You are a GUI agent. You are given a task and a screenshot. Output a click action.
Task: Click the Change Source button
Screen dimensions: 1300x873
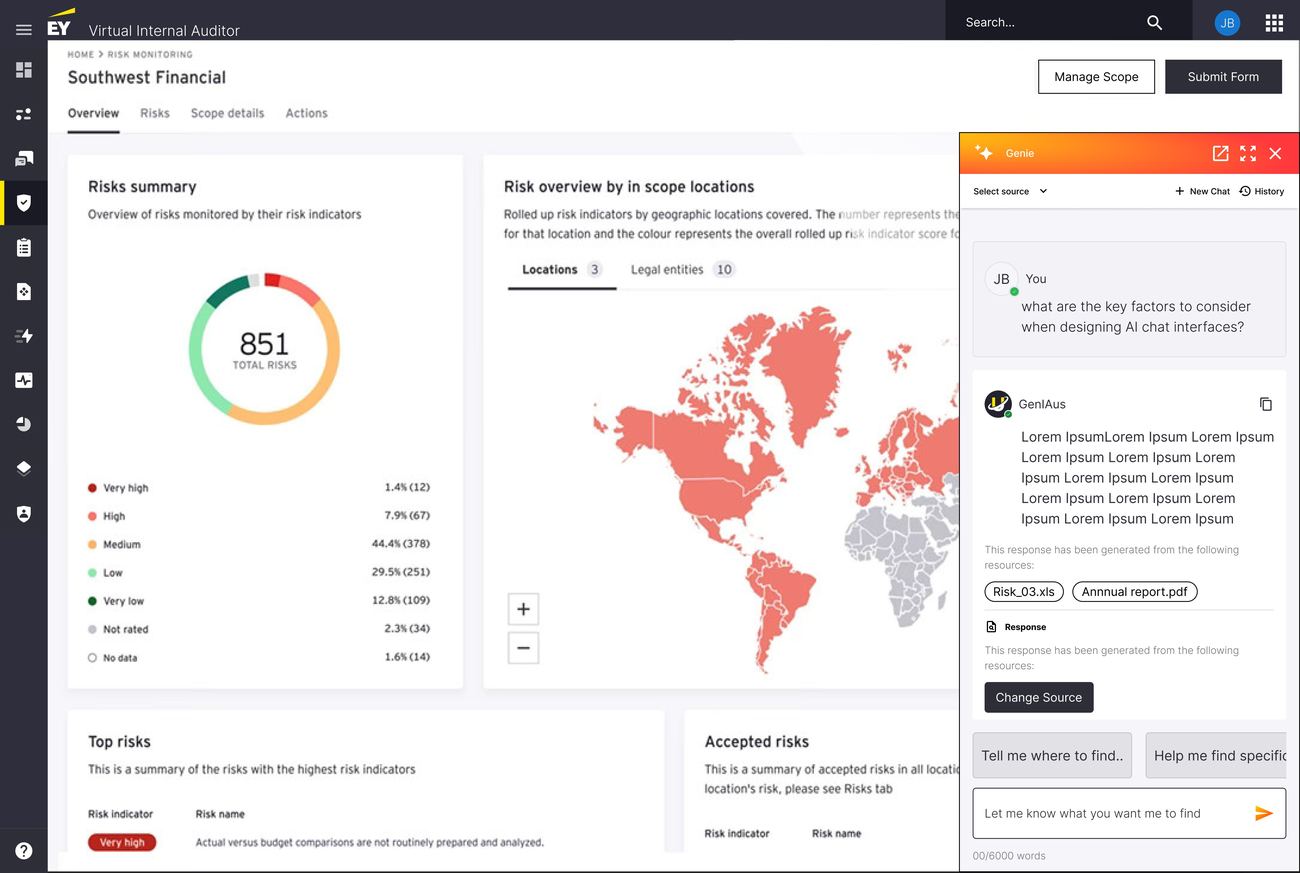[1039, 697]
